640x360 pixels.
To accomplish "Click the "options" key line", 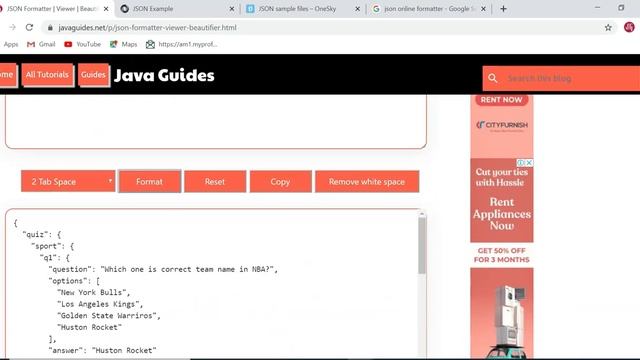I will [74, 281].
